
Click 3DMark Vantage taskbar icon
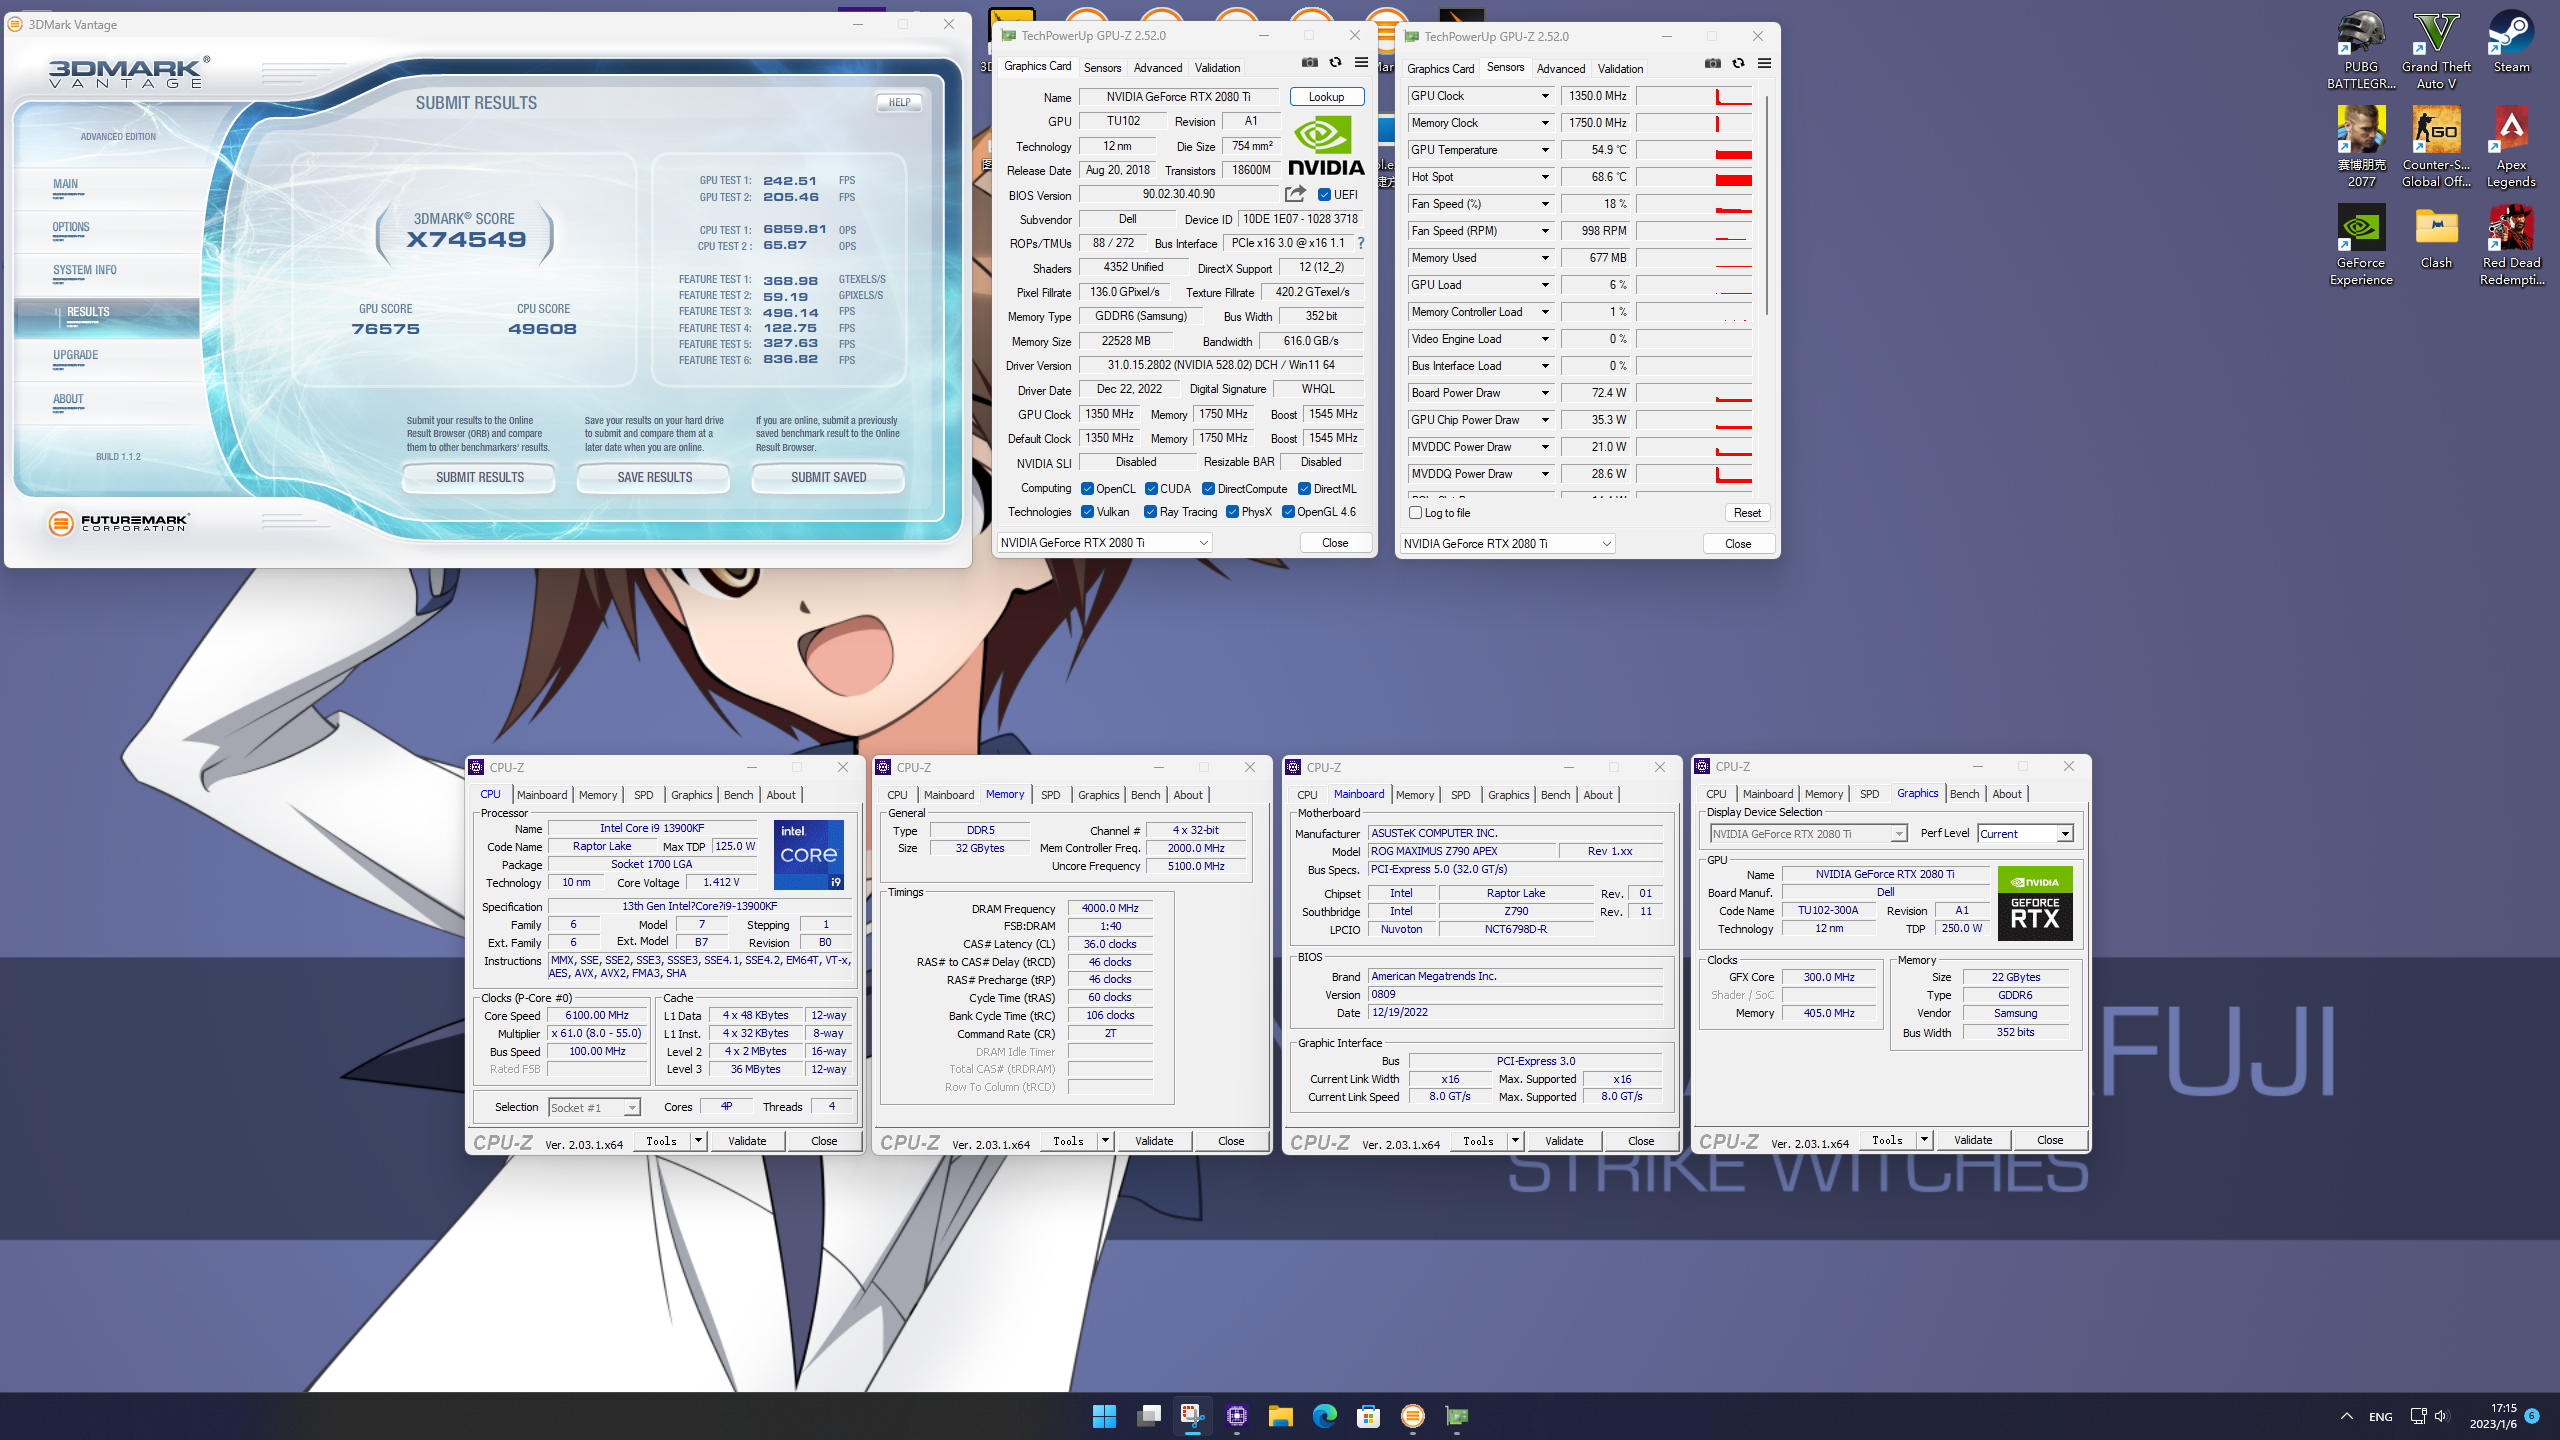pyautogui.click(x=1412, y=1416)
